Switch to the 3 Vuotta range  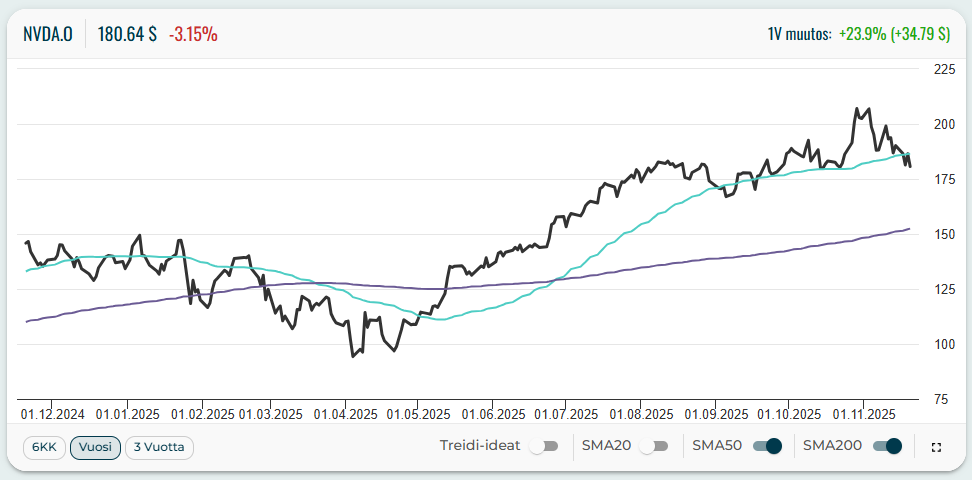(159, 447)
